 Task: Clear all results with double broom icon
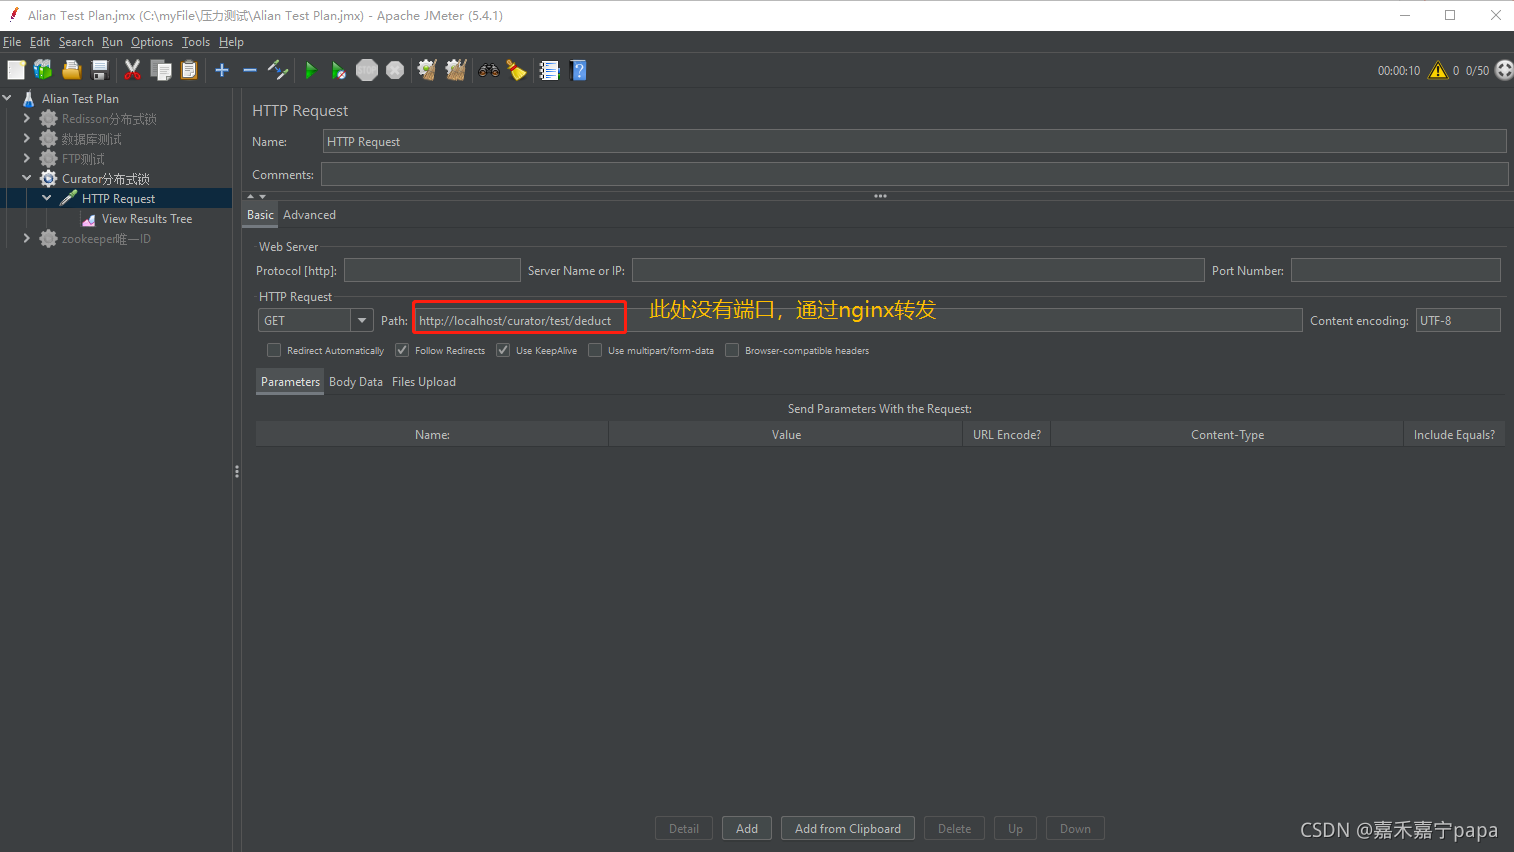click(456, 70)
